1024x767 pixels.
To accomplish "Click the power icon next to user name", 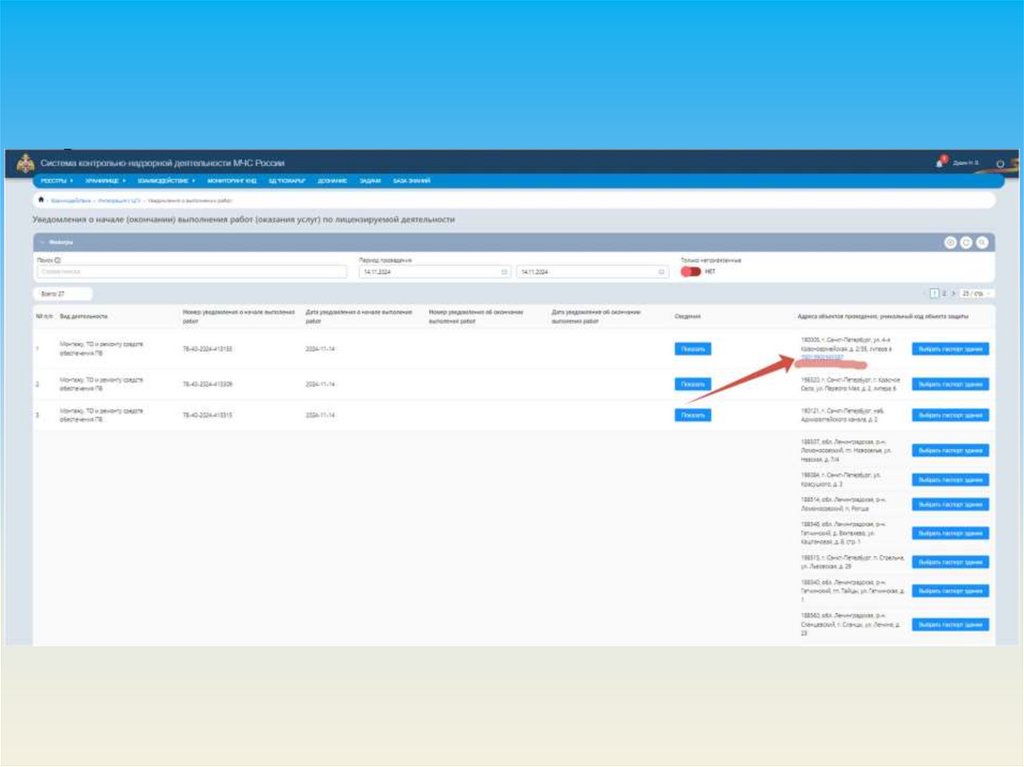I will [1000, 163].
